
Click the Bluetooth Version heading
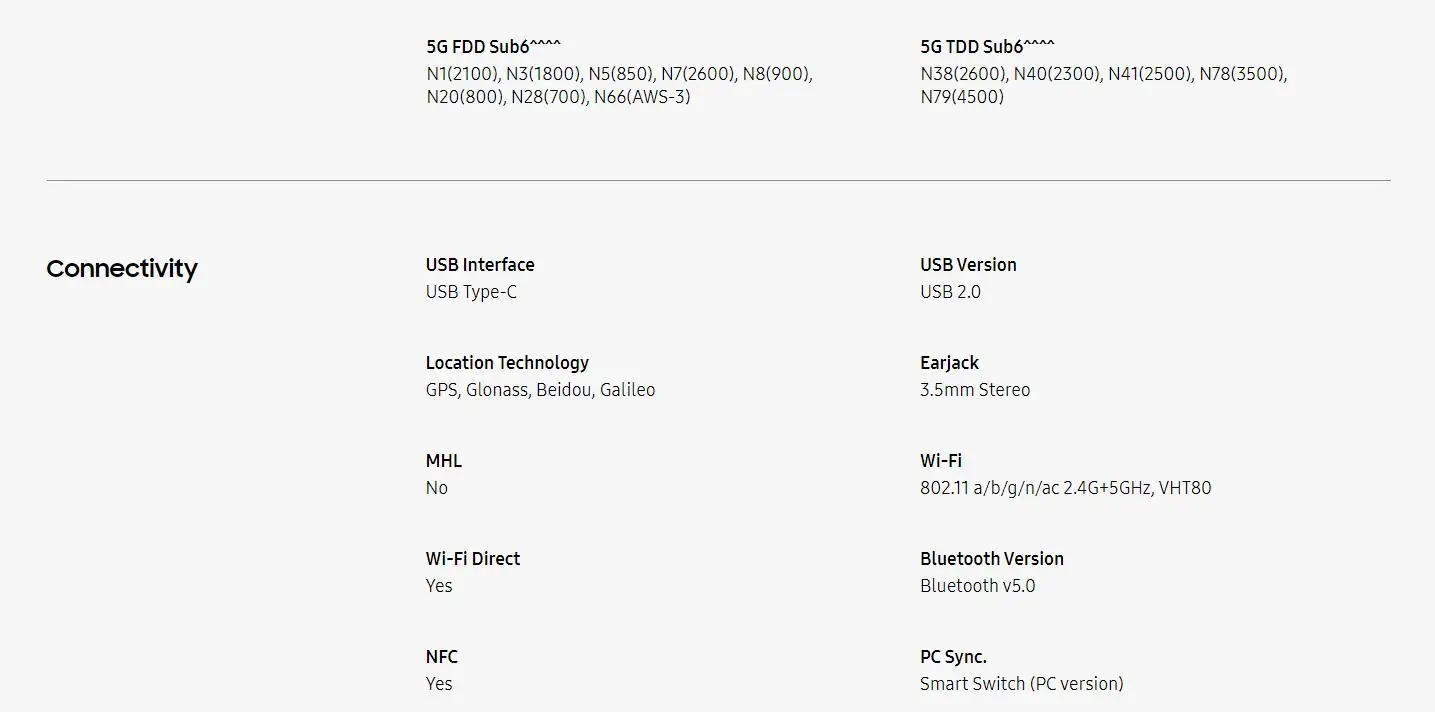tap(992, 559)
